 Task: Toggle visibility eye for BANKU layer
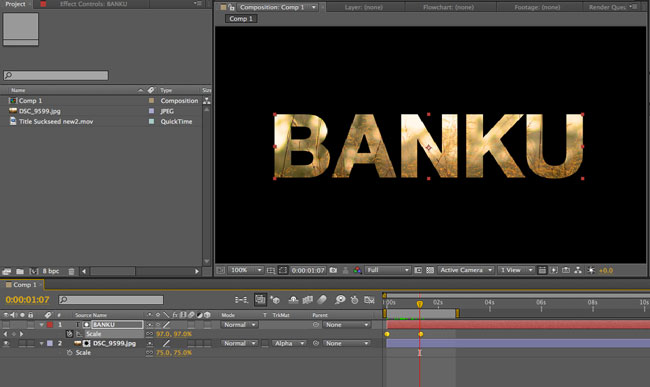(x=6, y=324)
